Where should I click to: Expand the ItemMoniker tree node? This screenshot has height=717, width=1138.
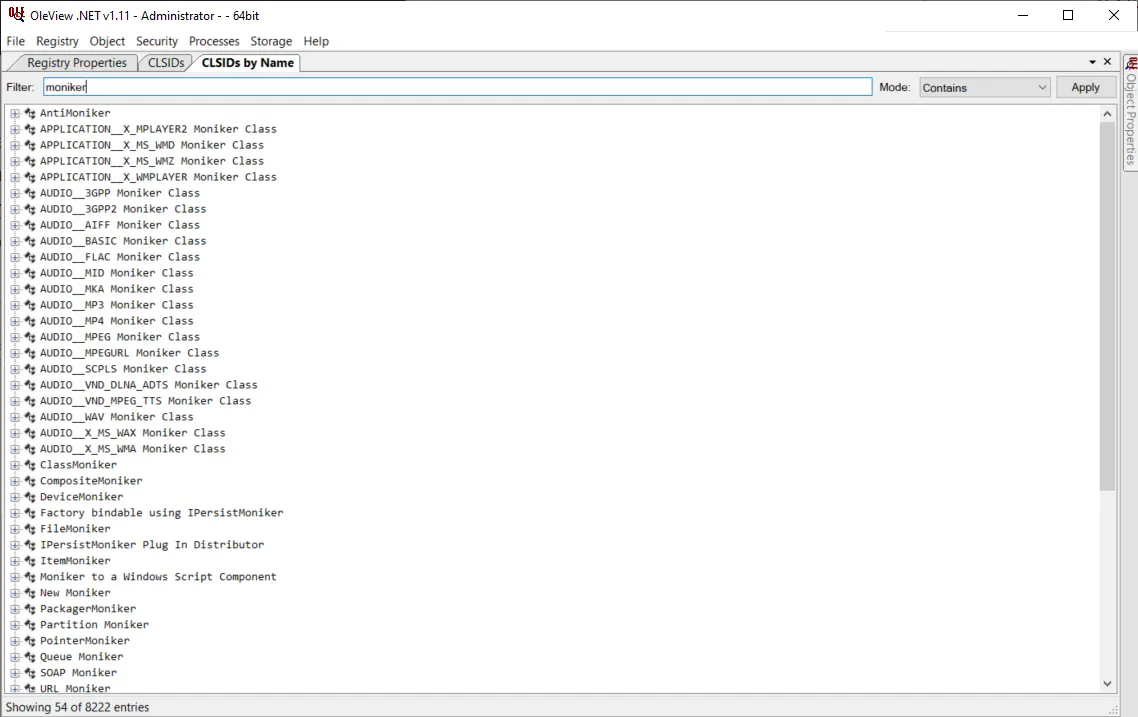pos(15,561)
